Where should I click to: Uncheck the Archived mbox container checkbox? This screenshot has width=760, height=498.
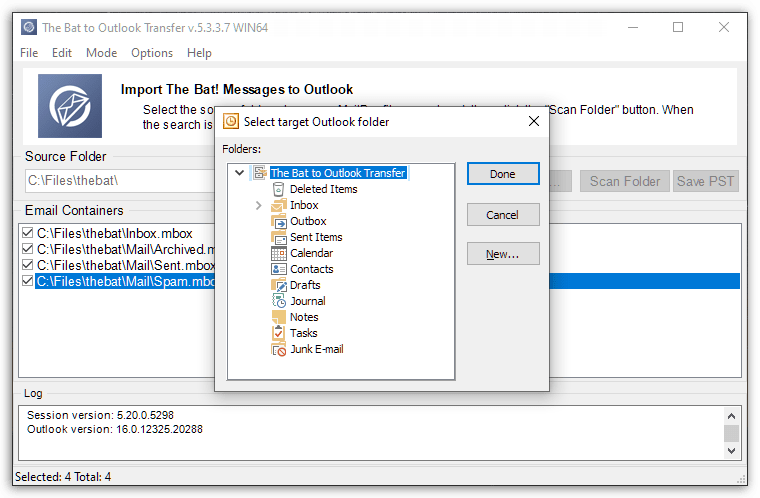[28, 249]
